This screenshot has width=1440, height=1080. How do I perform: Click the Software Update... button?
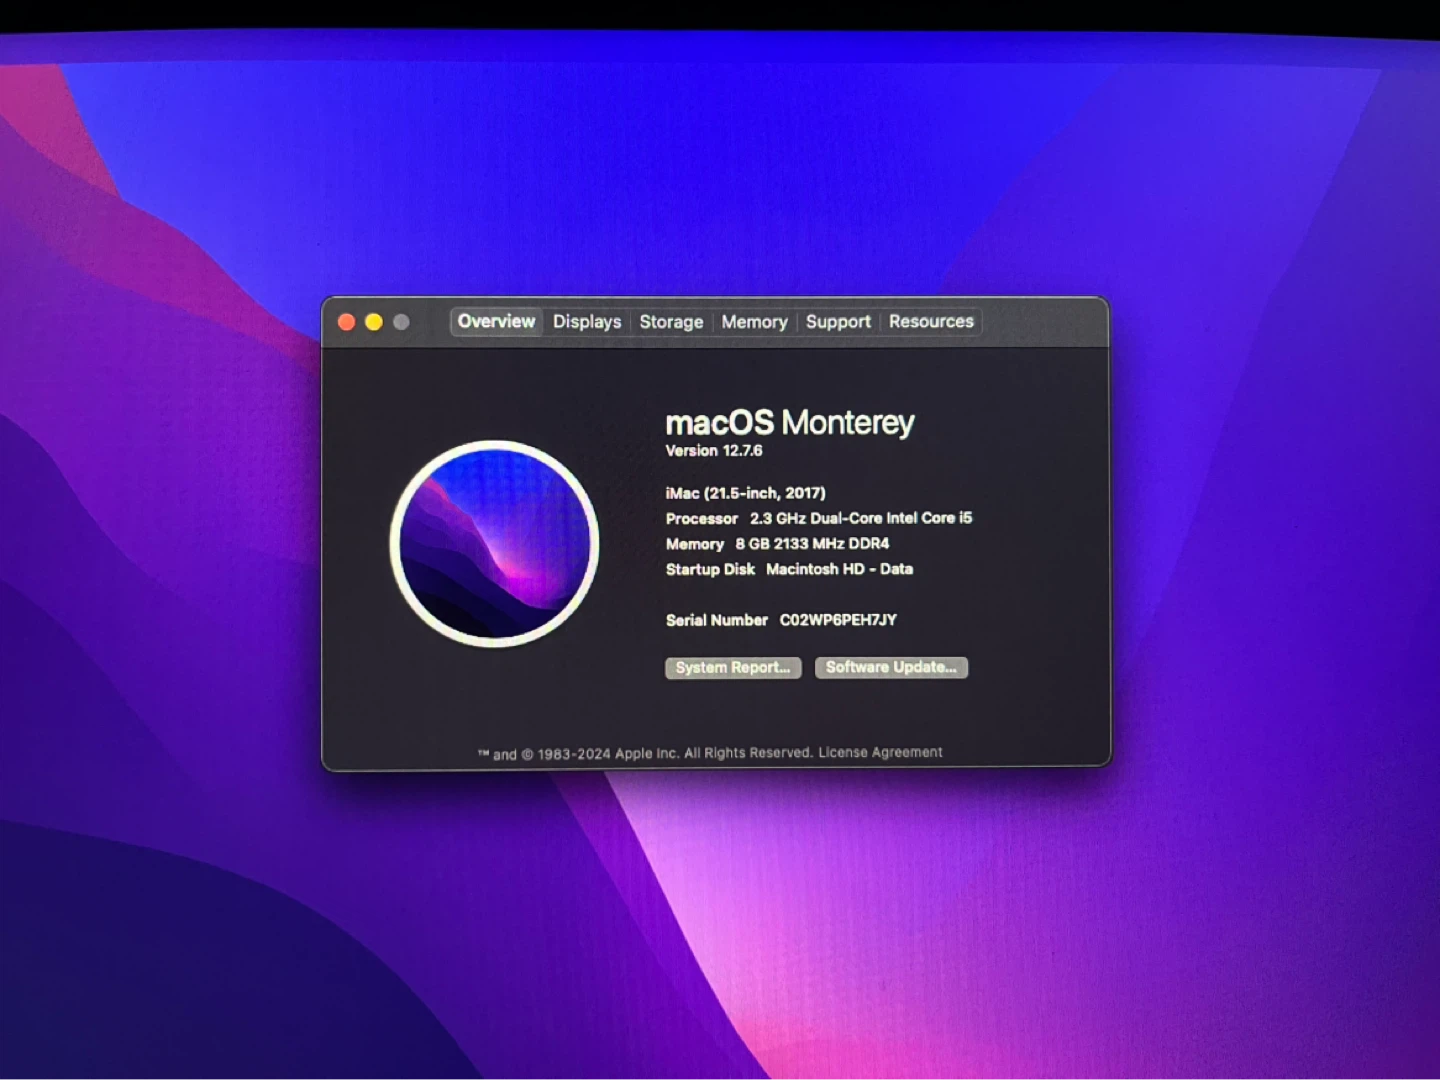pos(891,667)
